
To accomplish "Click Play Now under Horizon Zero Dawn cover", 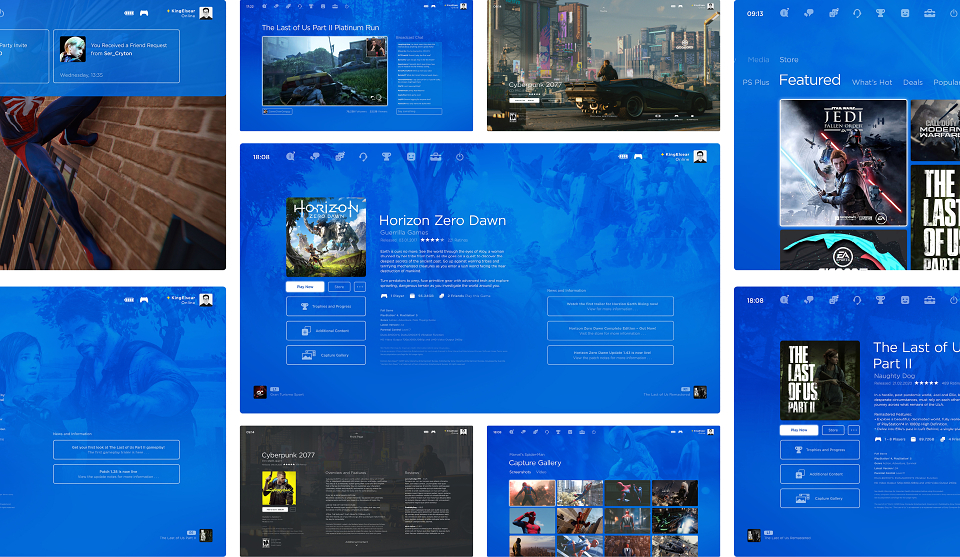I will point(305,286).
